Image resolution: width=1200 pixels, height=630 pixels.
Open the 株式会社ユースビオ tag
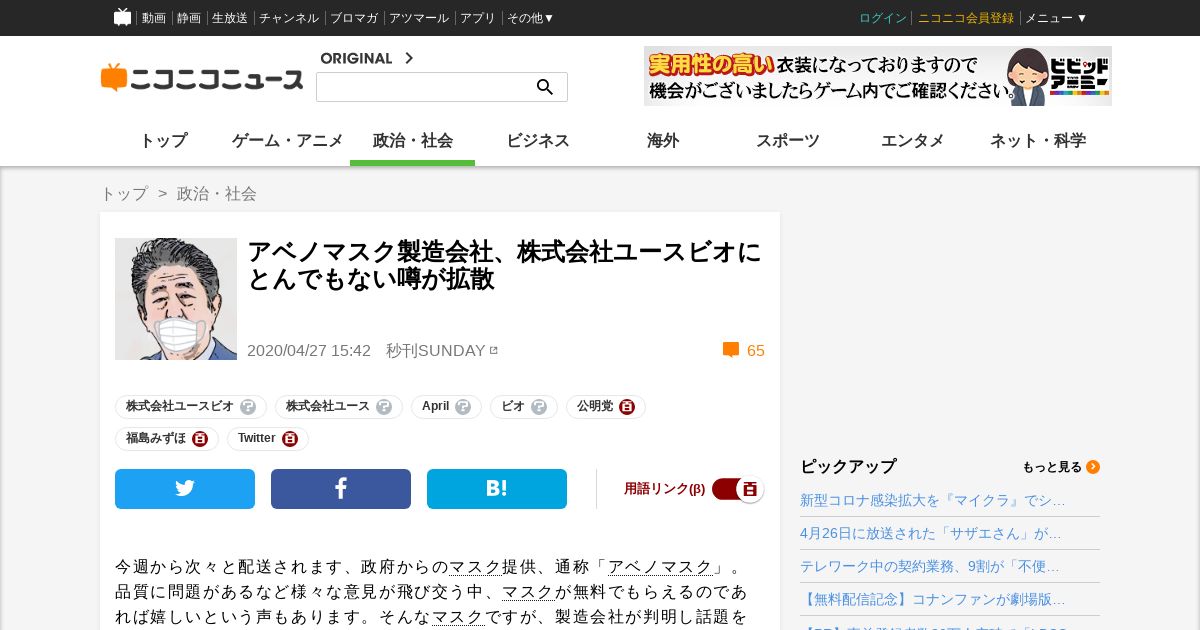pos(180,407)
